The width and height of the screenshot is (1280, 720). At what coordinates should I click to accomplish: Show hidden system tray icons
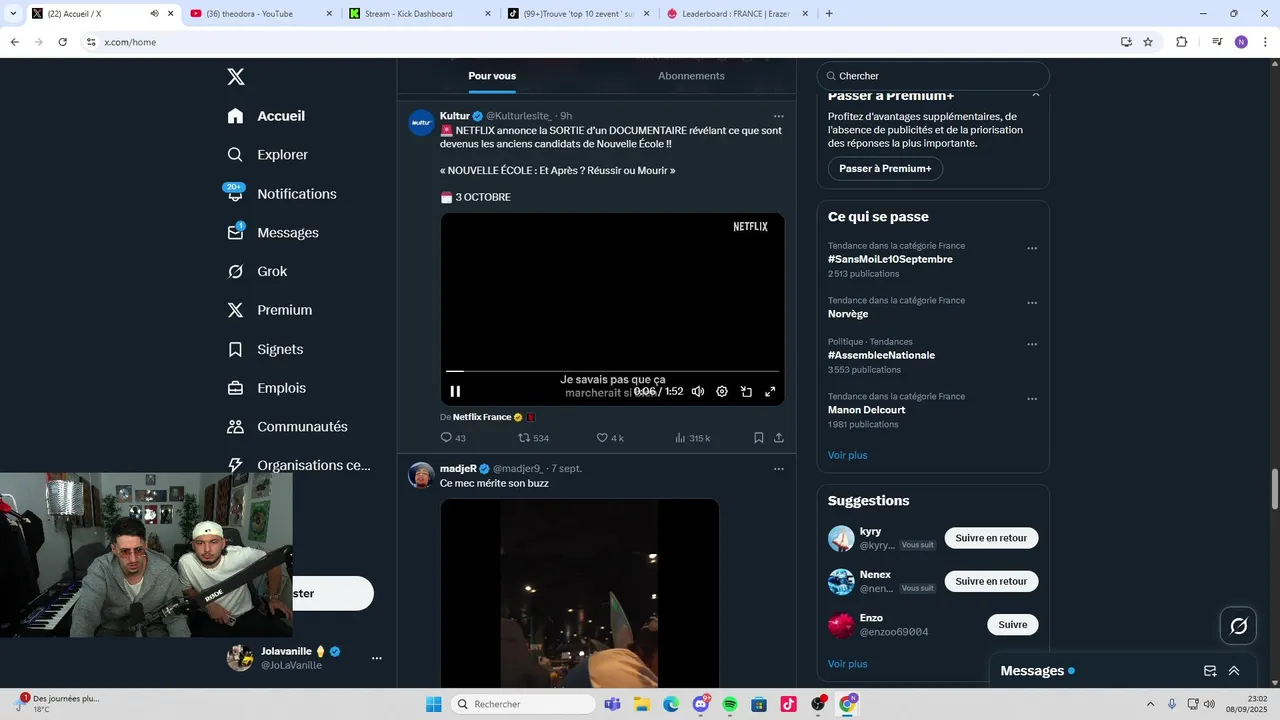(x=1150, y=704)
